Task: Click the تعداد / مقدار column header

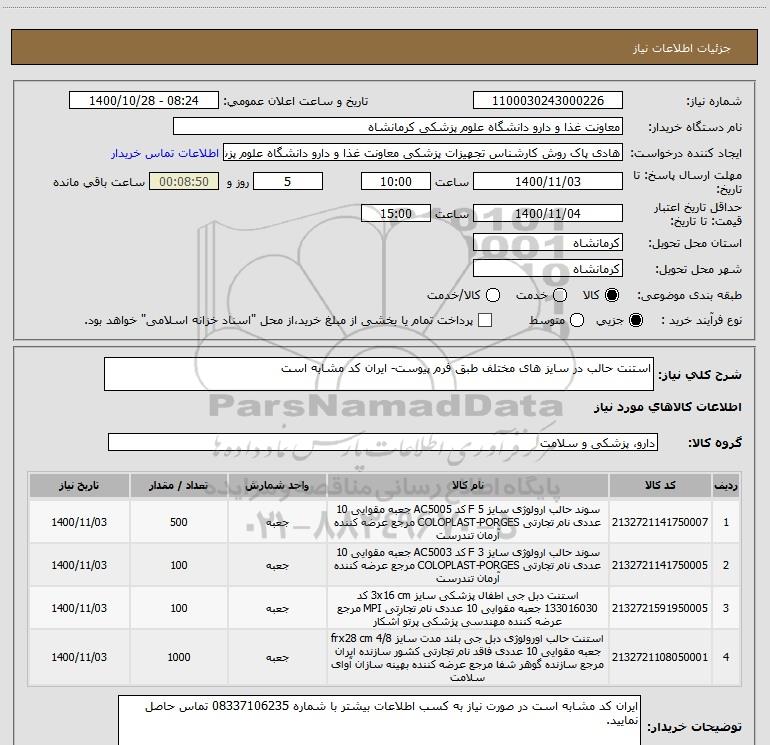Action: click(x=179, y=486)
